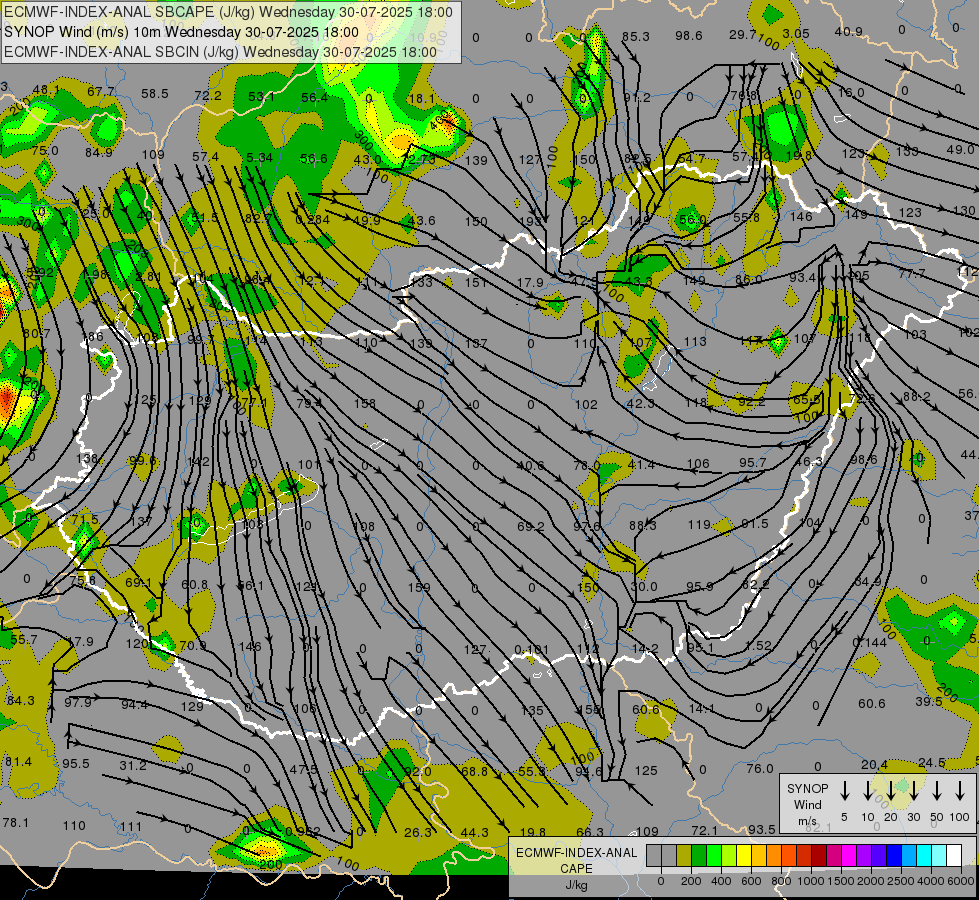Click the '47.5' value on the map
This screenshot has height=900, width=979.
pyautogui.click(x=303, y=769)
